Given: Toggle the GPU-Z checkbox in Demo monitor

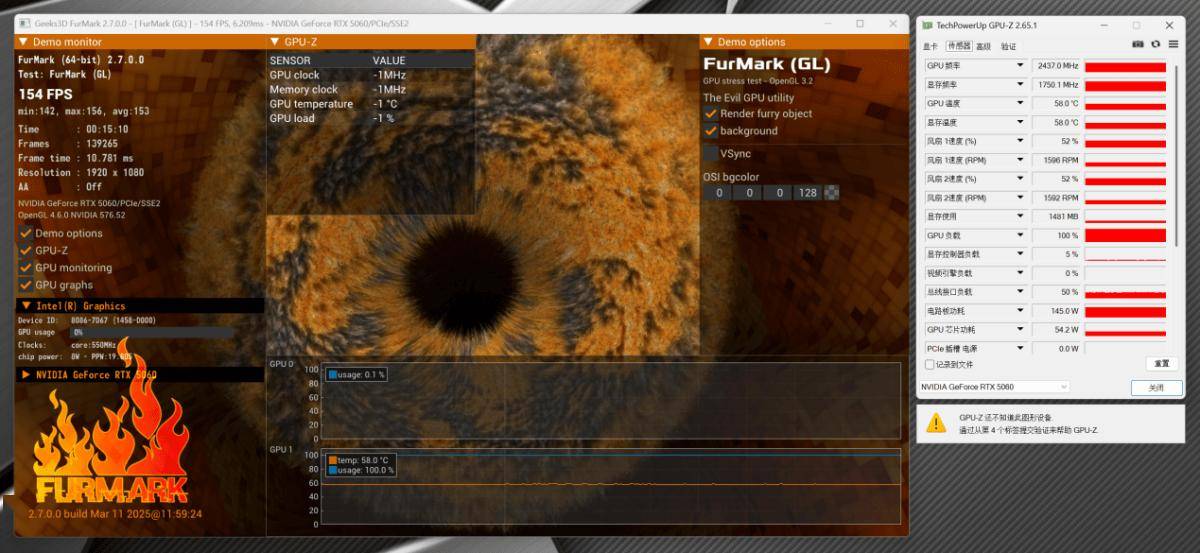Looking at the screenshot, I should click(x=25, y=250).
